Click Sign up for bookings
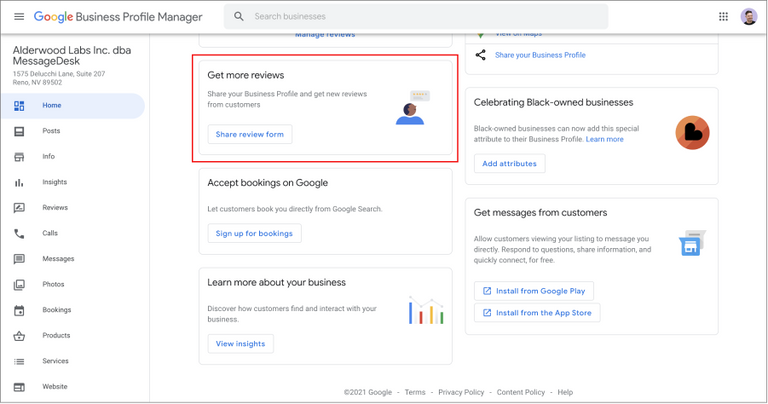The height and width of the screenshot is (404, 768). [x=254, y=234]
